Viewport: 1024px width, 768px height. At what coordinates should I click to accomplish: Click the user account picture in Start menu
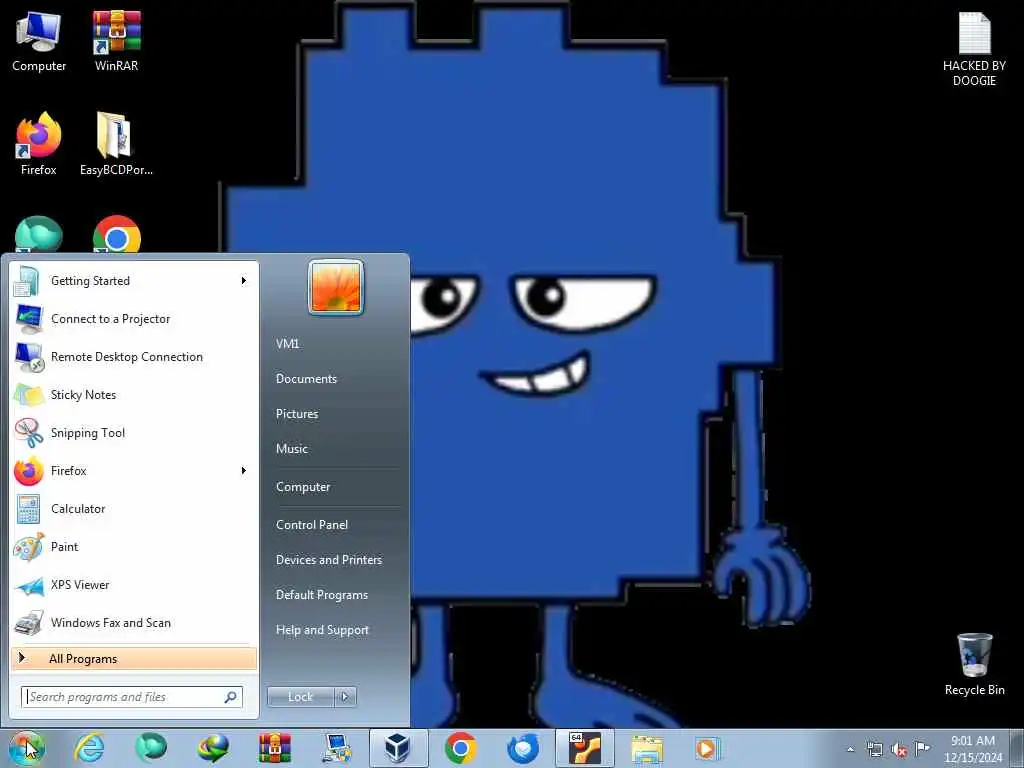coord(336,287)
